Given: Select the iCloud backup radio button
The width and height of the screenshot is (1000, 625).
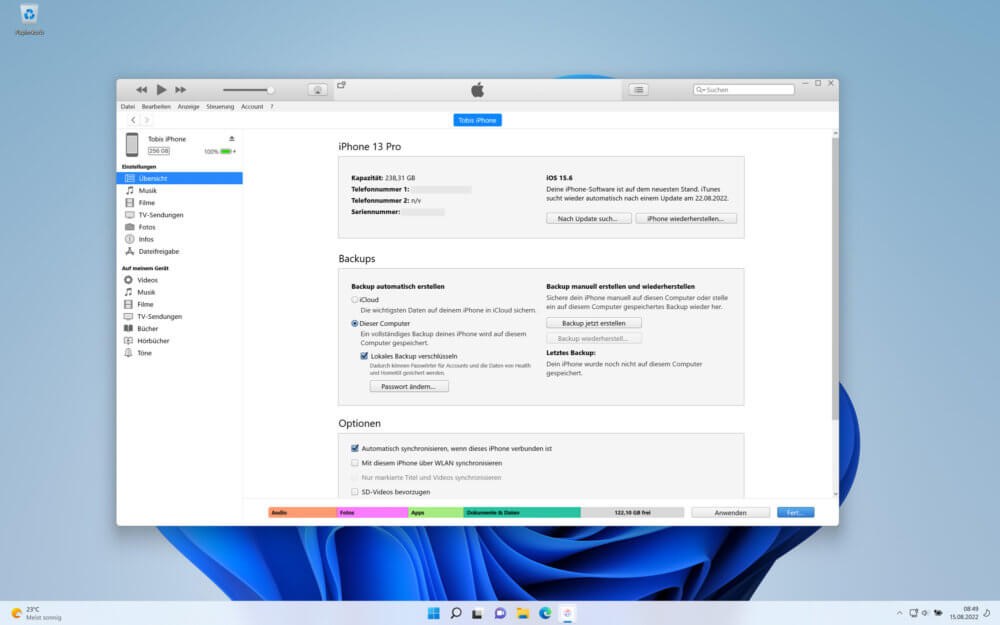Looking at the screenshot, I should [355, 299].
